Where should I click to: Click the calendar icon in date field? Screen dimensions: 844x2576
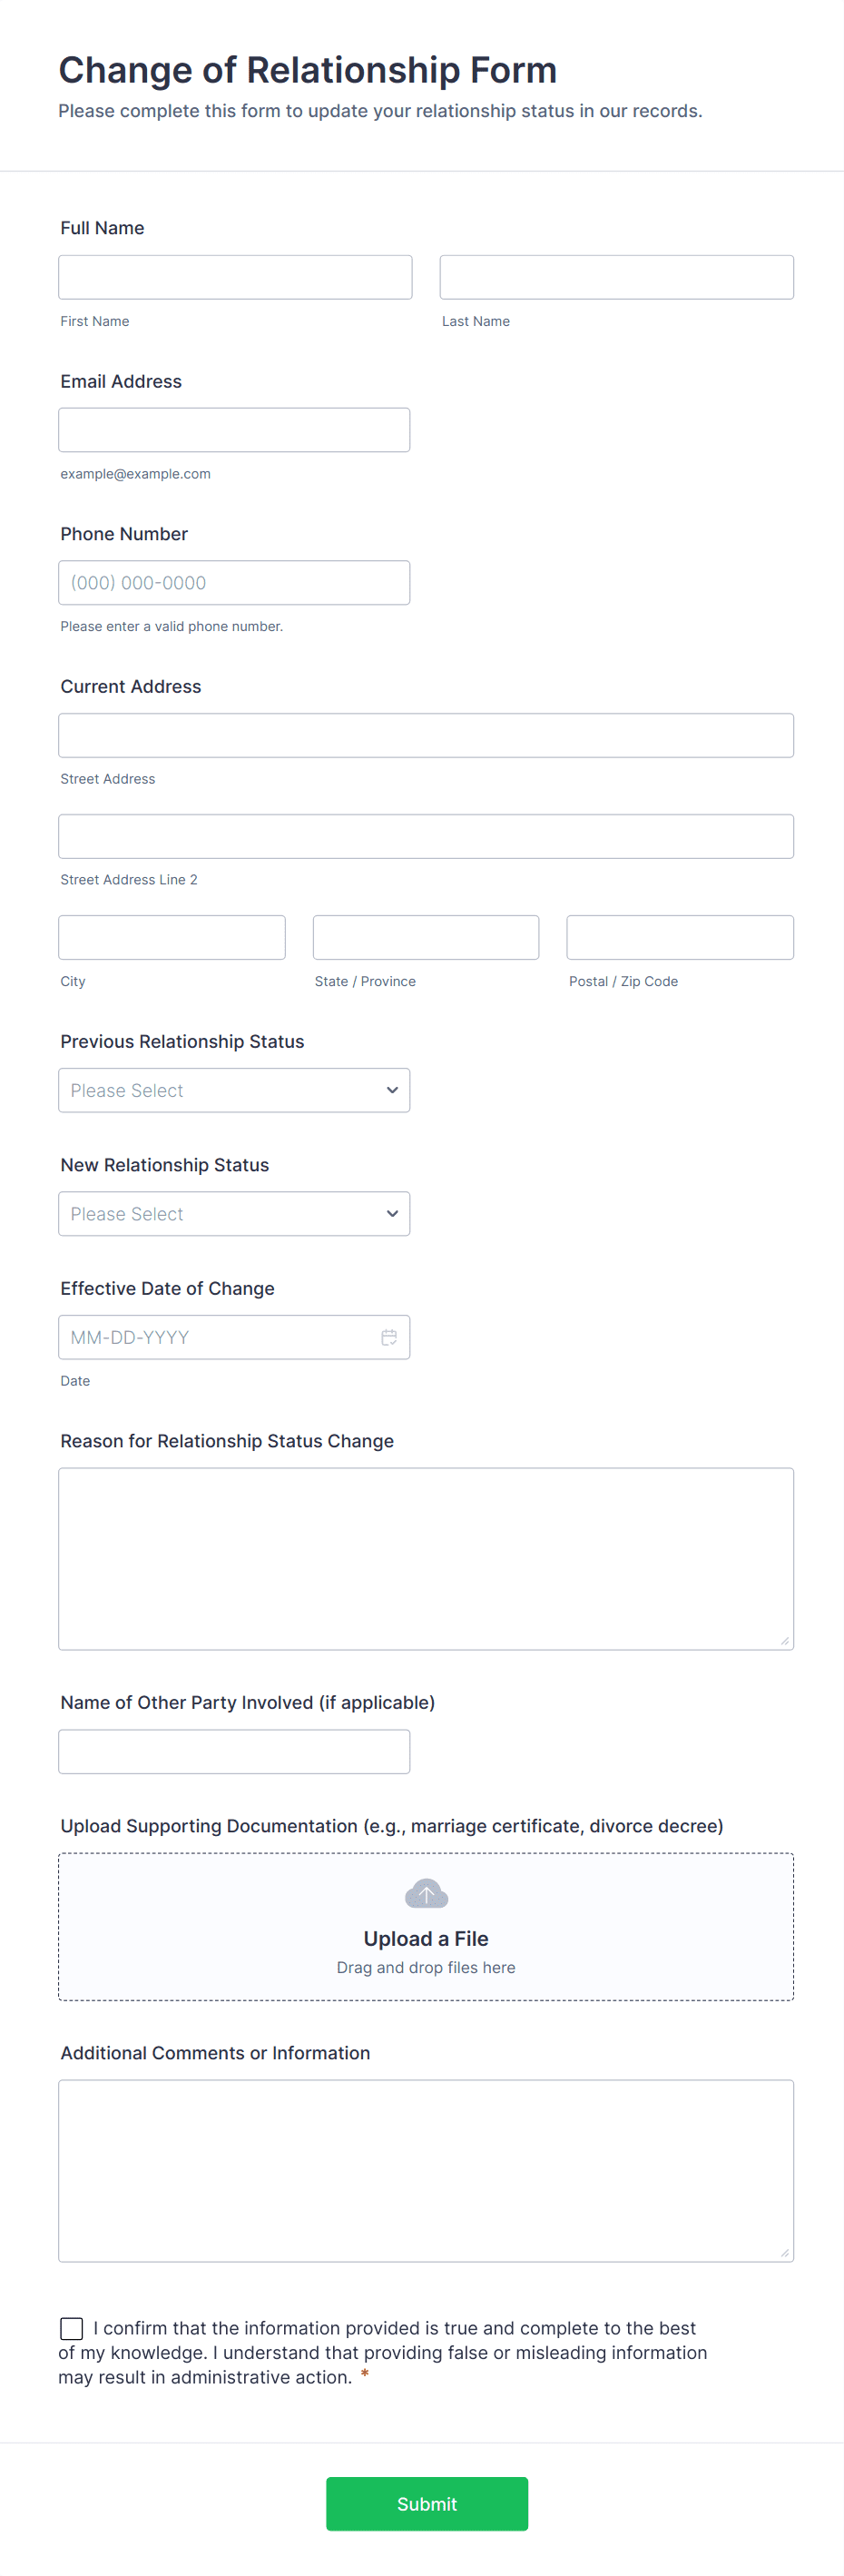[389, 1337]
